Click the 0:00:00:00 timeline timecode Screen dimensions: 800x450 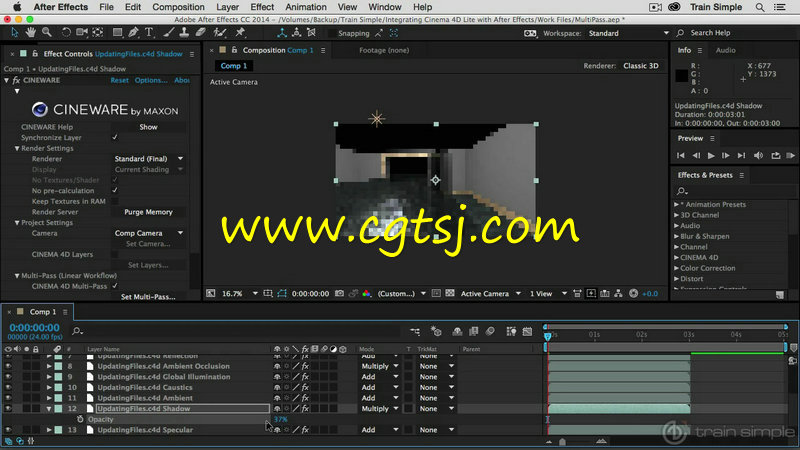(34, 328)
